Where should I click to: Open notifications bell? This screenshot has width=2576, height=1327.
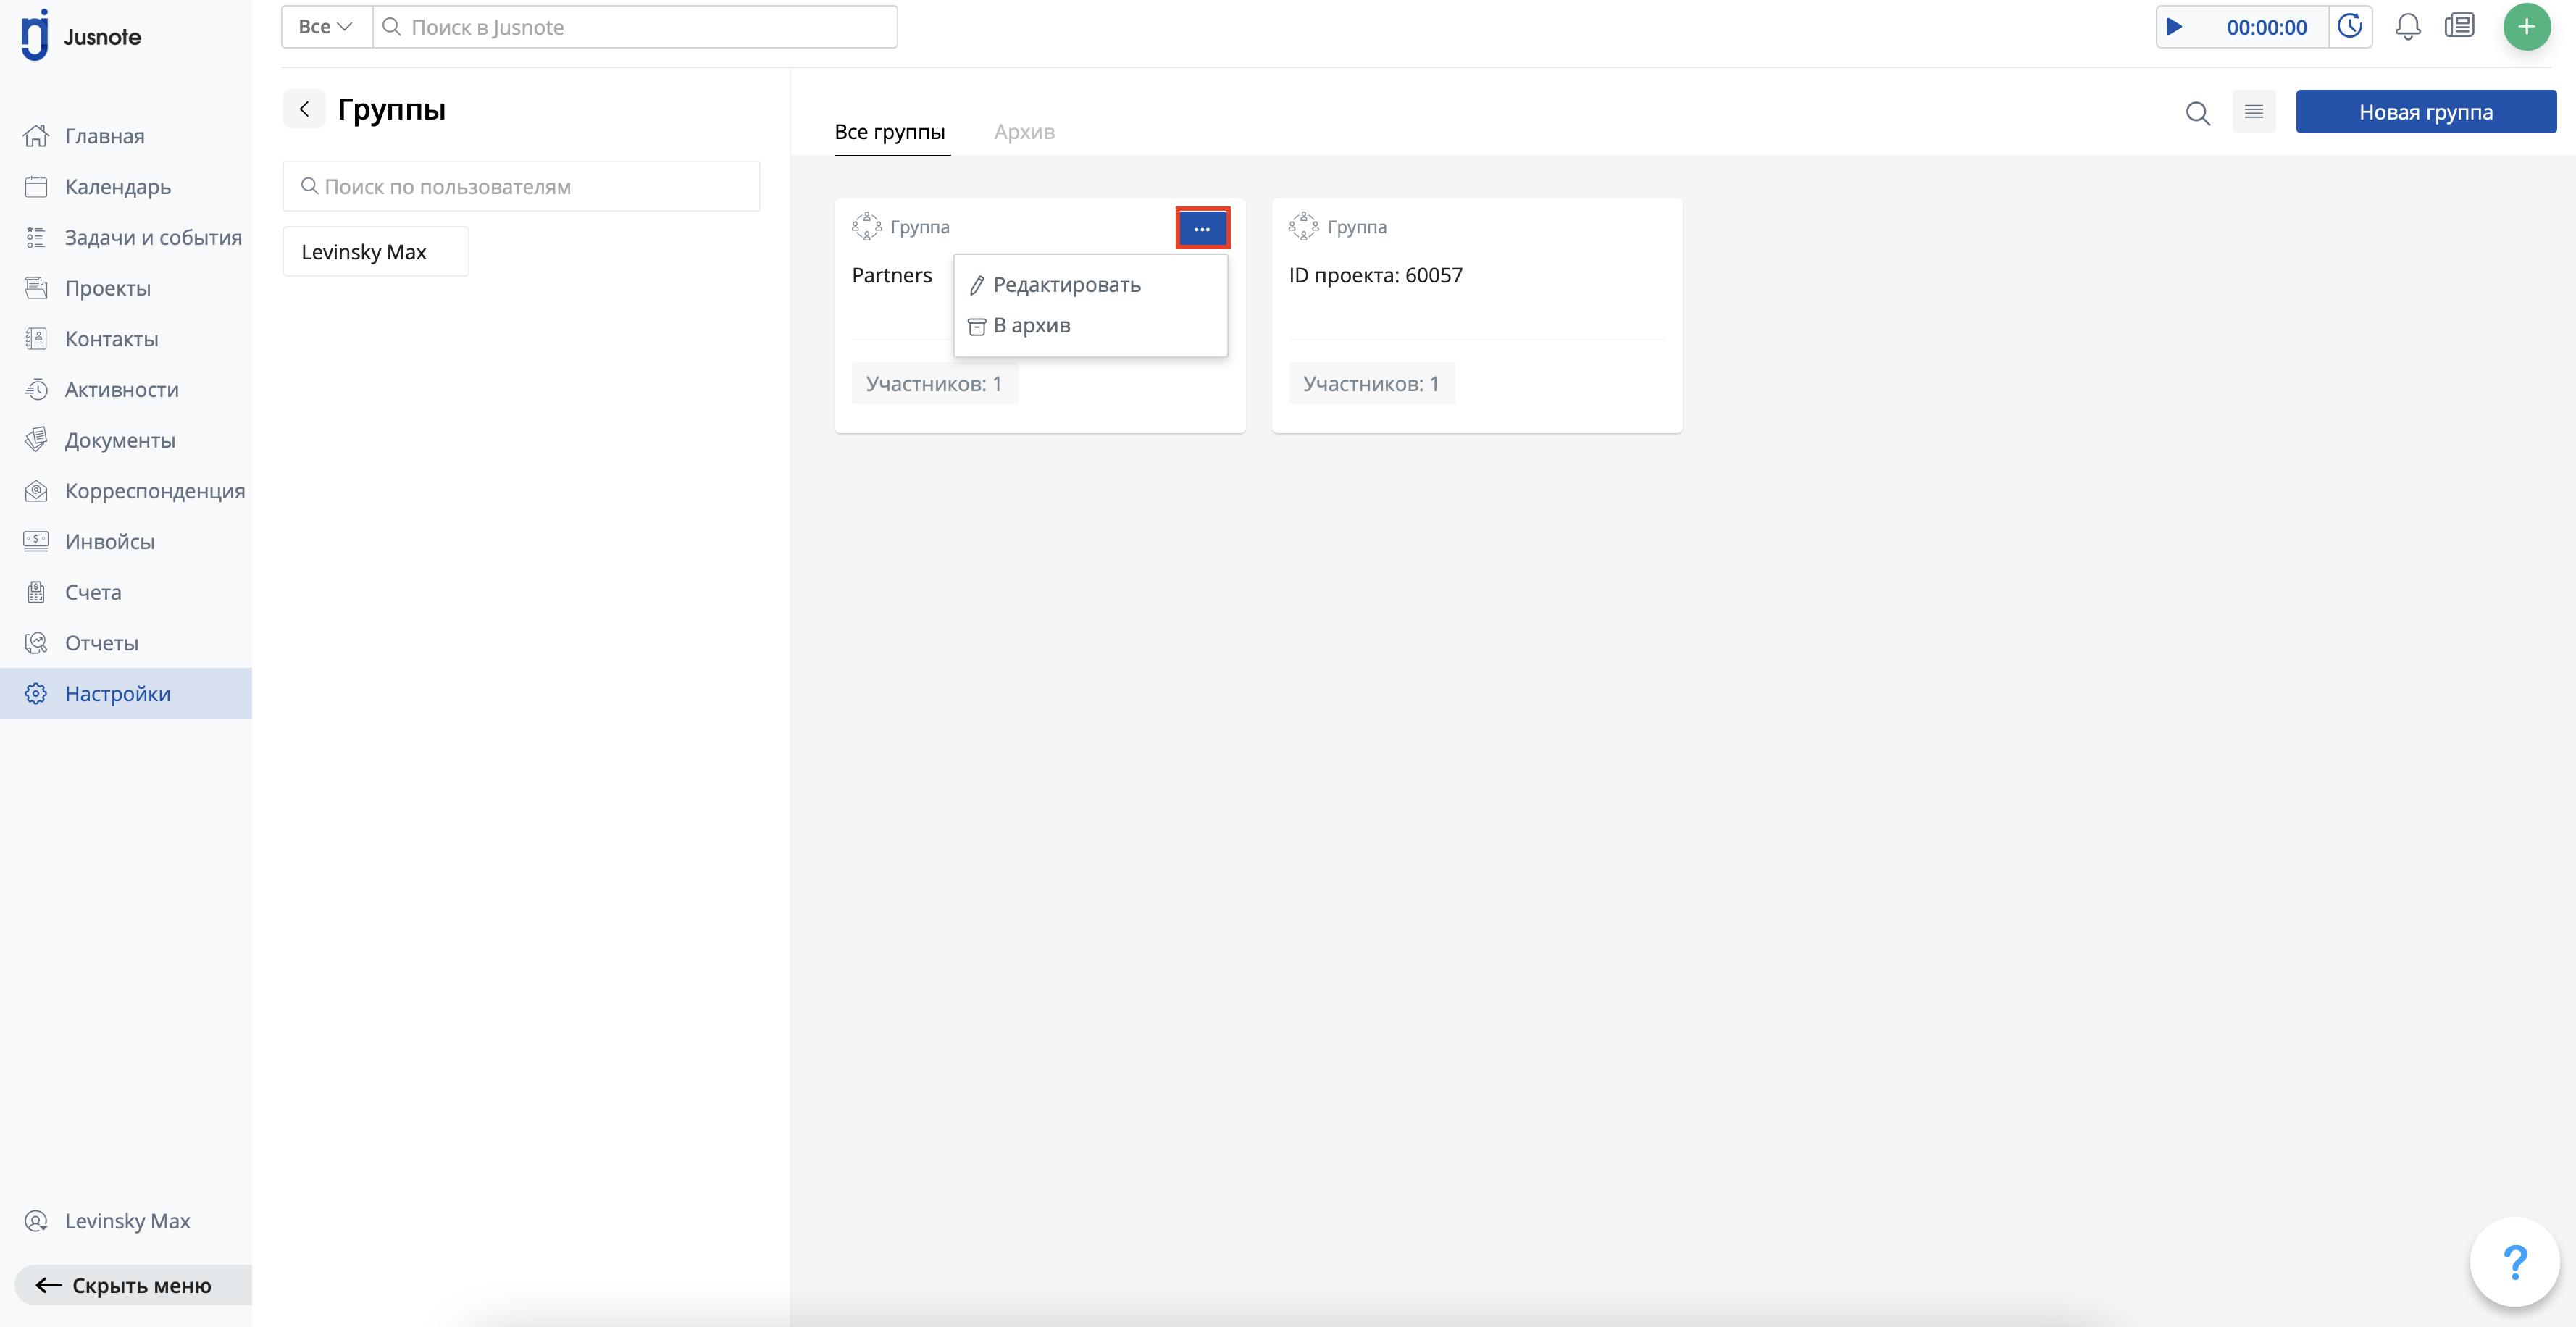(2408, 27)
